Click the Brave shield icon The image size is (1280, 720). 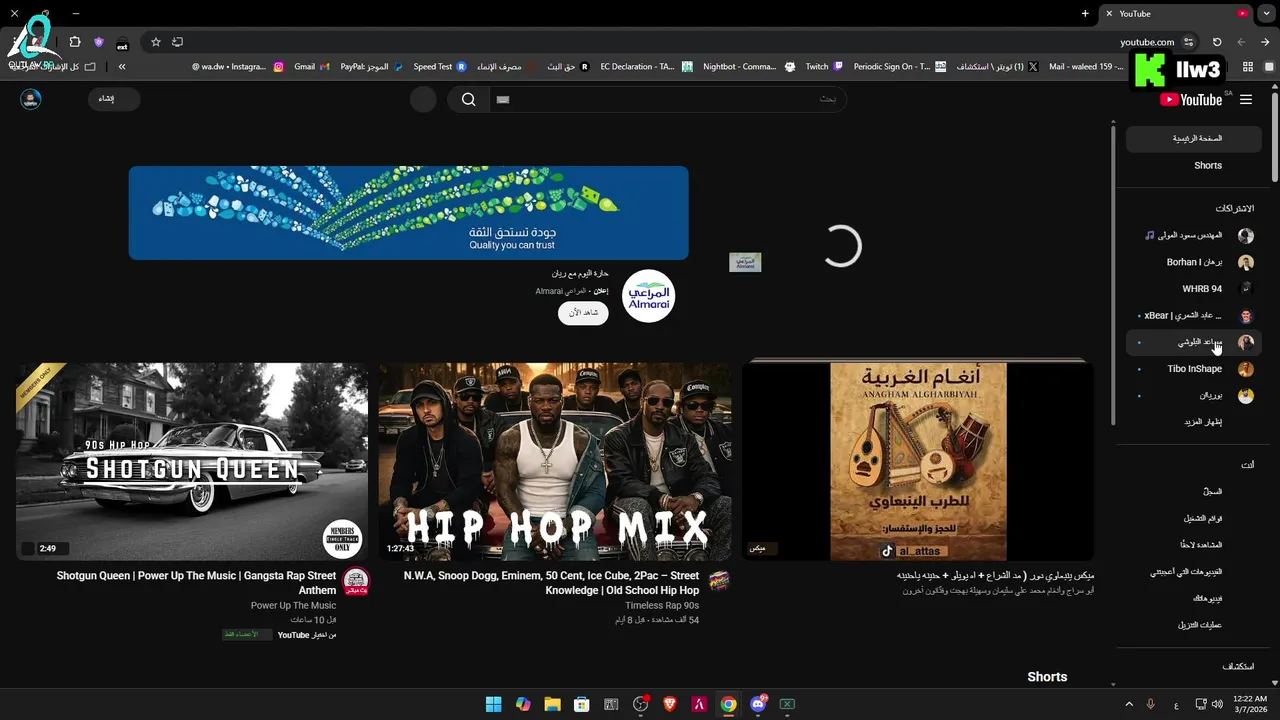point(98,42)
